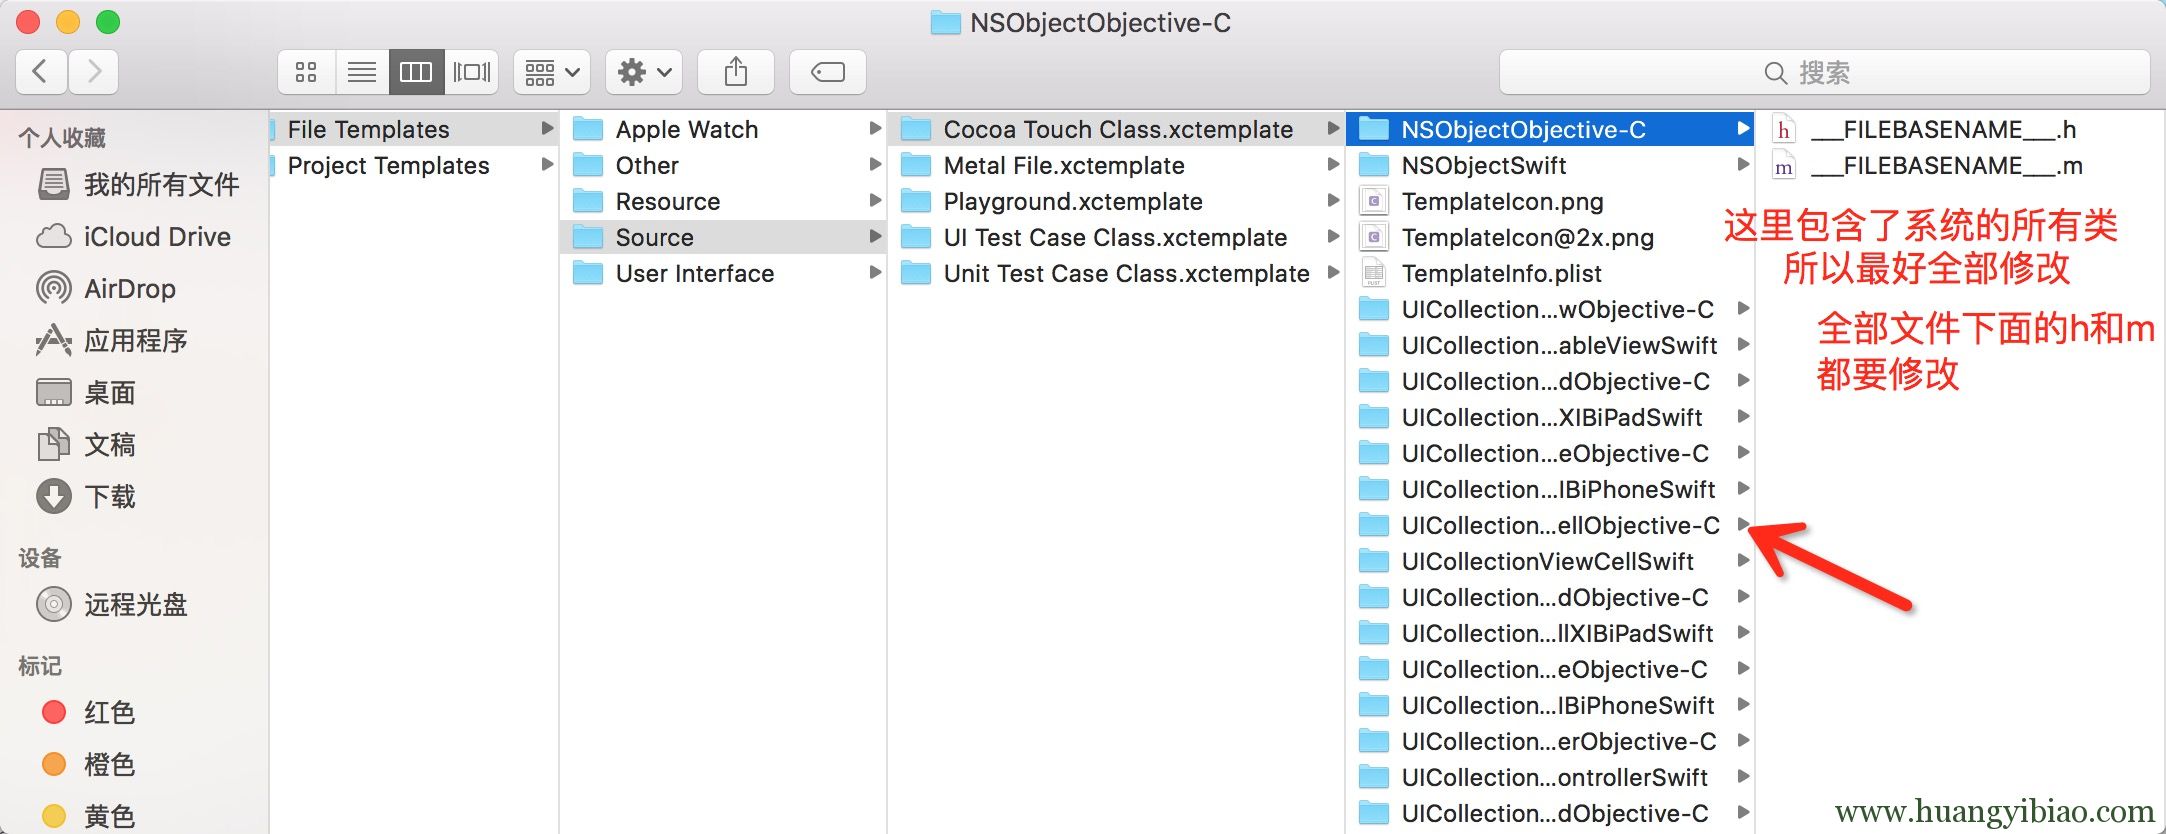The width and height of the screenshot is (2166, 834).
Task: Open the gear action menu
Action: pos(644,72)
